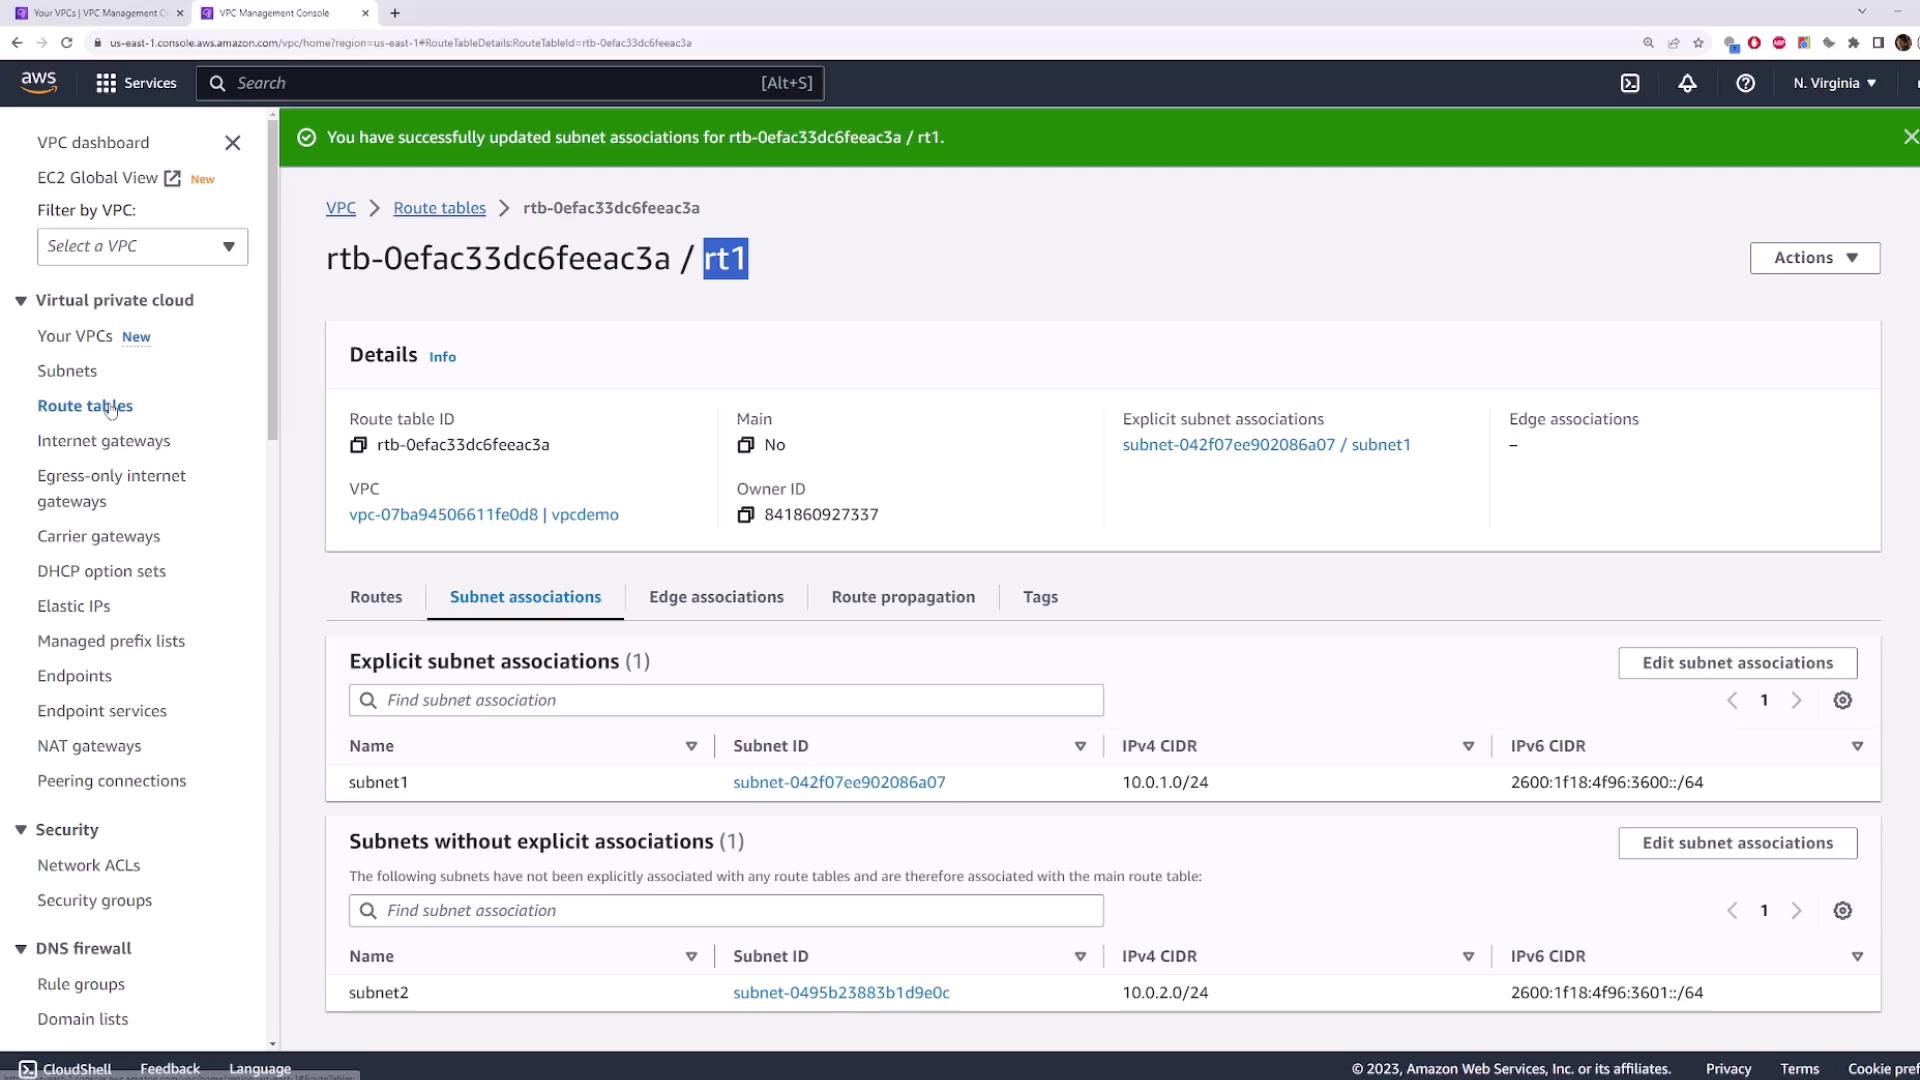1920x1080 pixels.
Task: Go to next page of subnets without associations
Action: point(1796,911)
